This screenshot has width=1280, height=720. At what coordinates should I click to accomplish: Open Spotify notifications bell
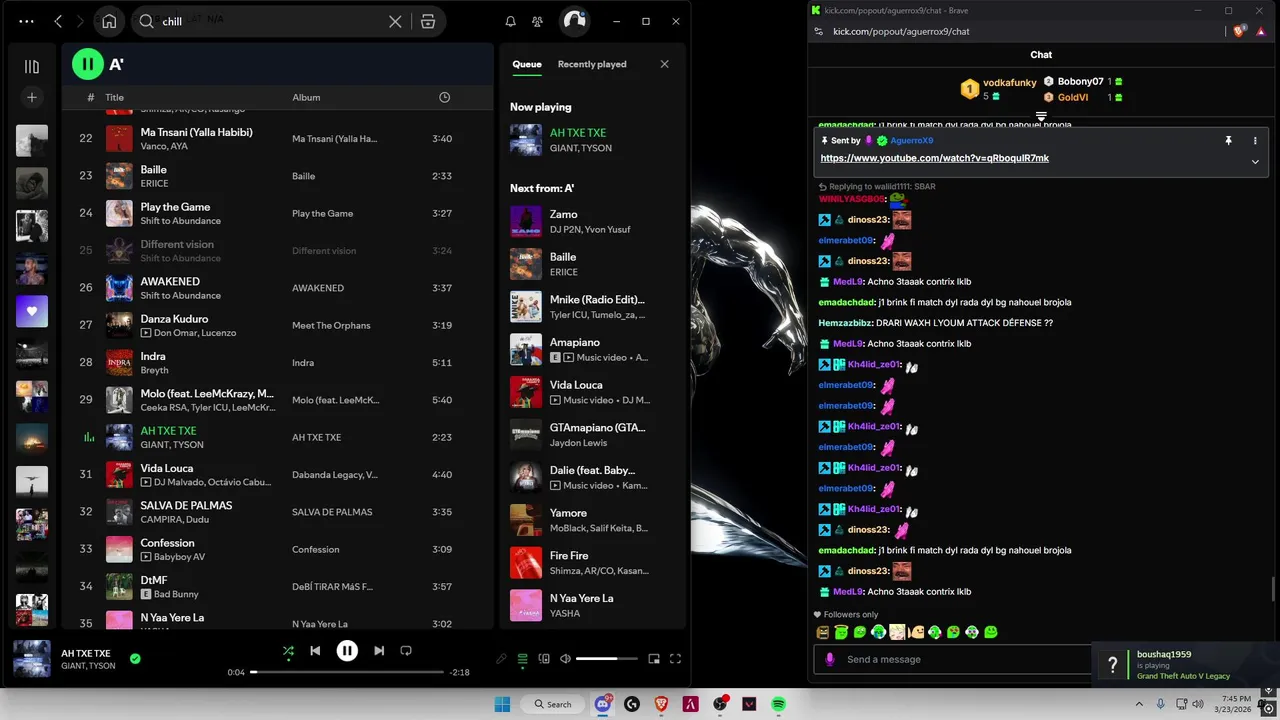pyautogui.click(x=510, y=21)
